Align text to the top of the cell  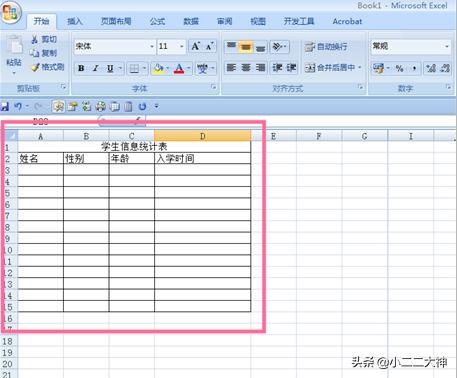point(231,46)
